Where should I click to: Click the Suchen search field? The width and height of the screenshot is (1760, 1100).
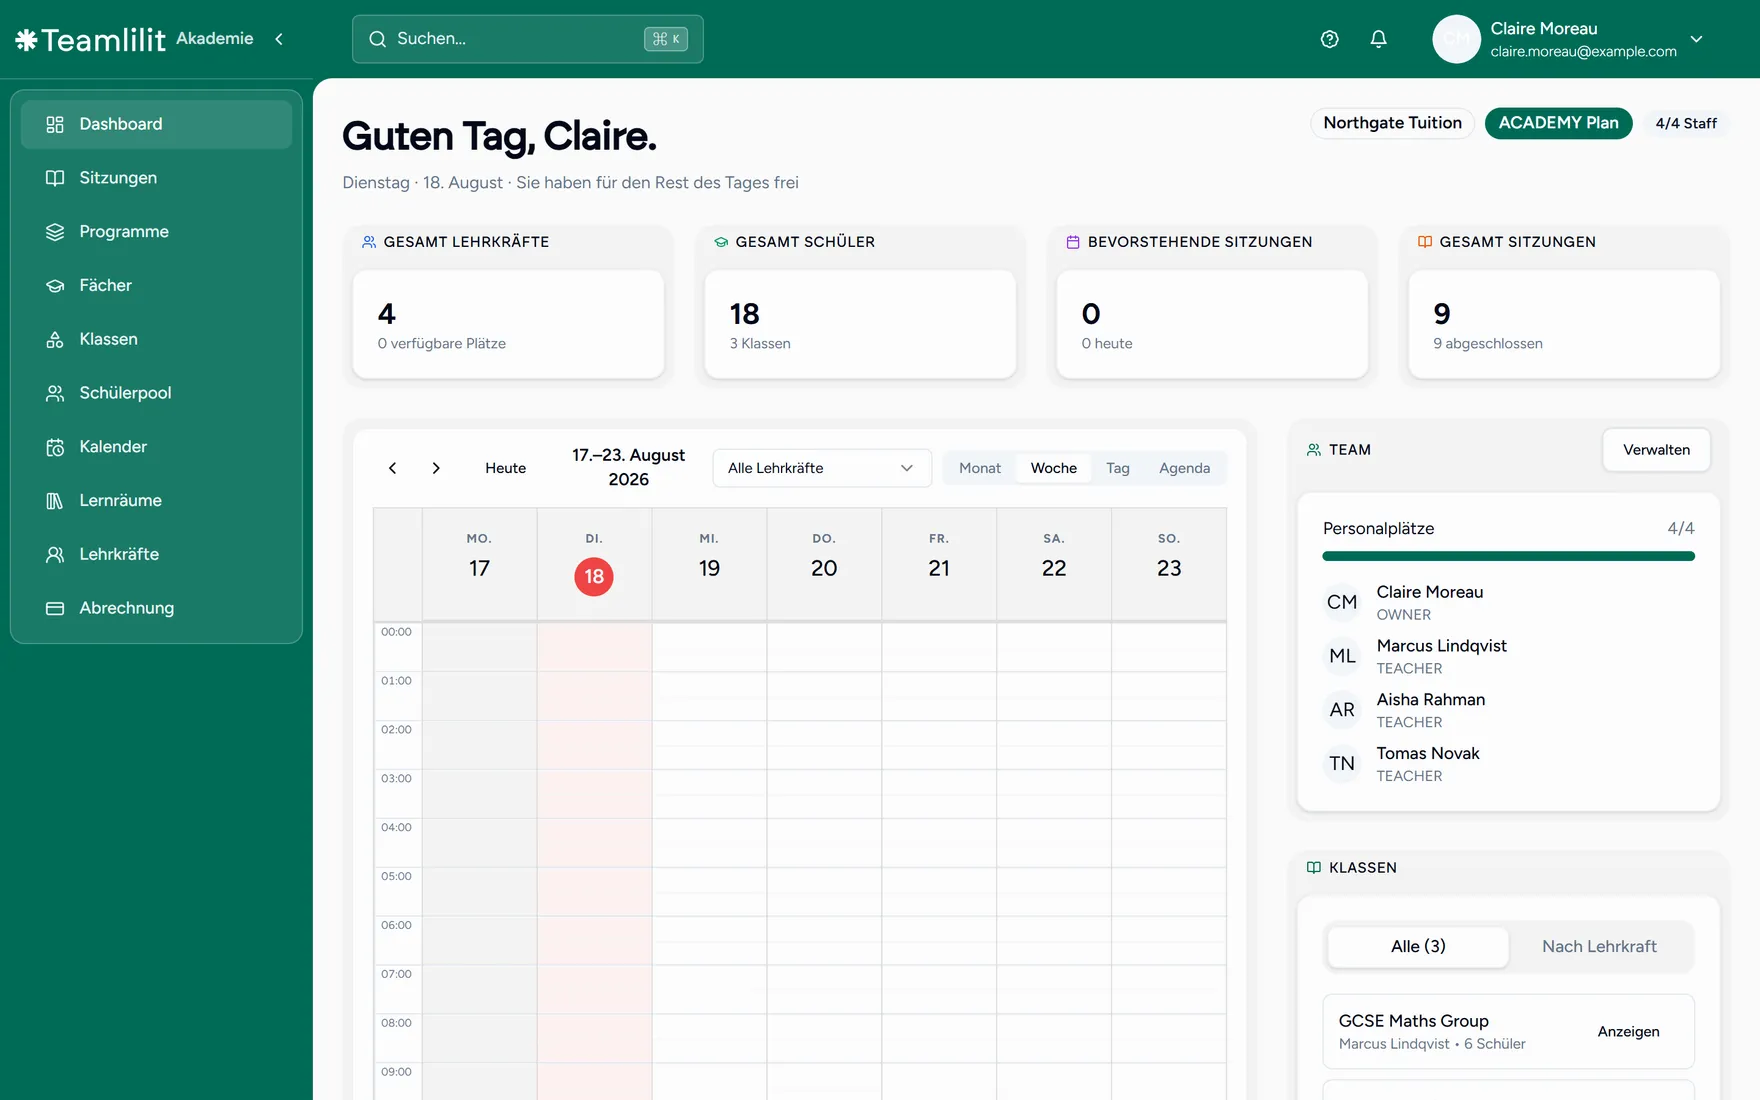[528, 39]
